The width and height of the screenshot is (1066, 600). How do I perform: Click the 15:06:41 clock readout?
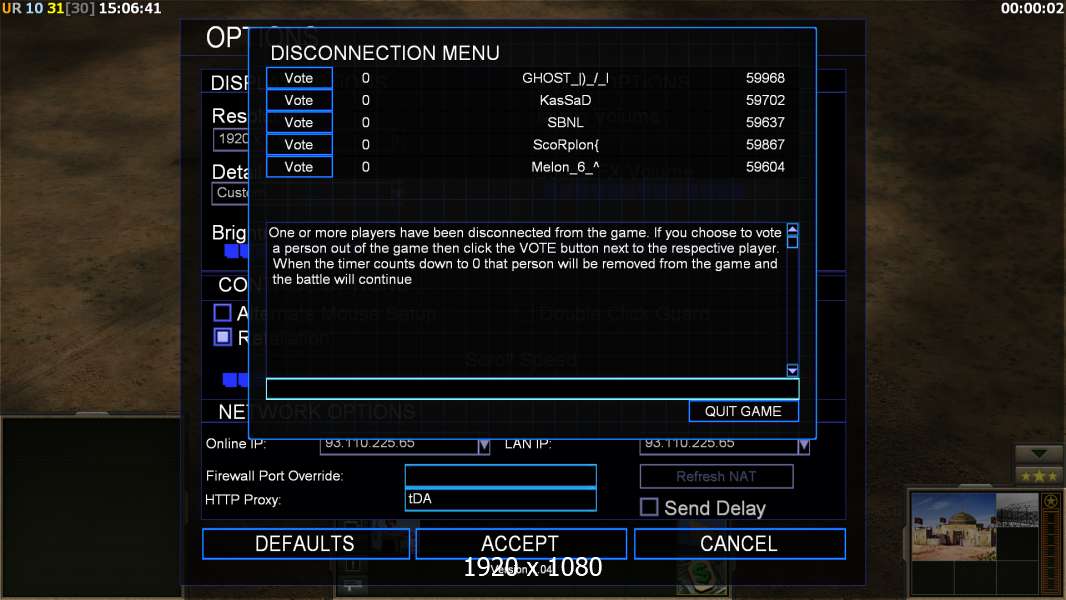130,9
